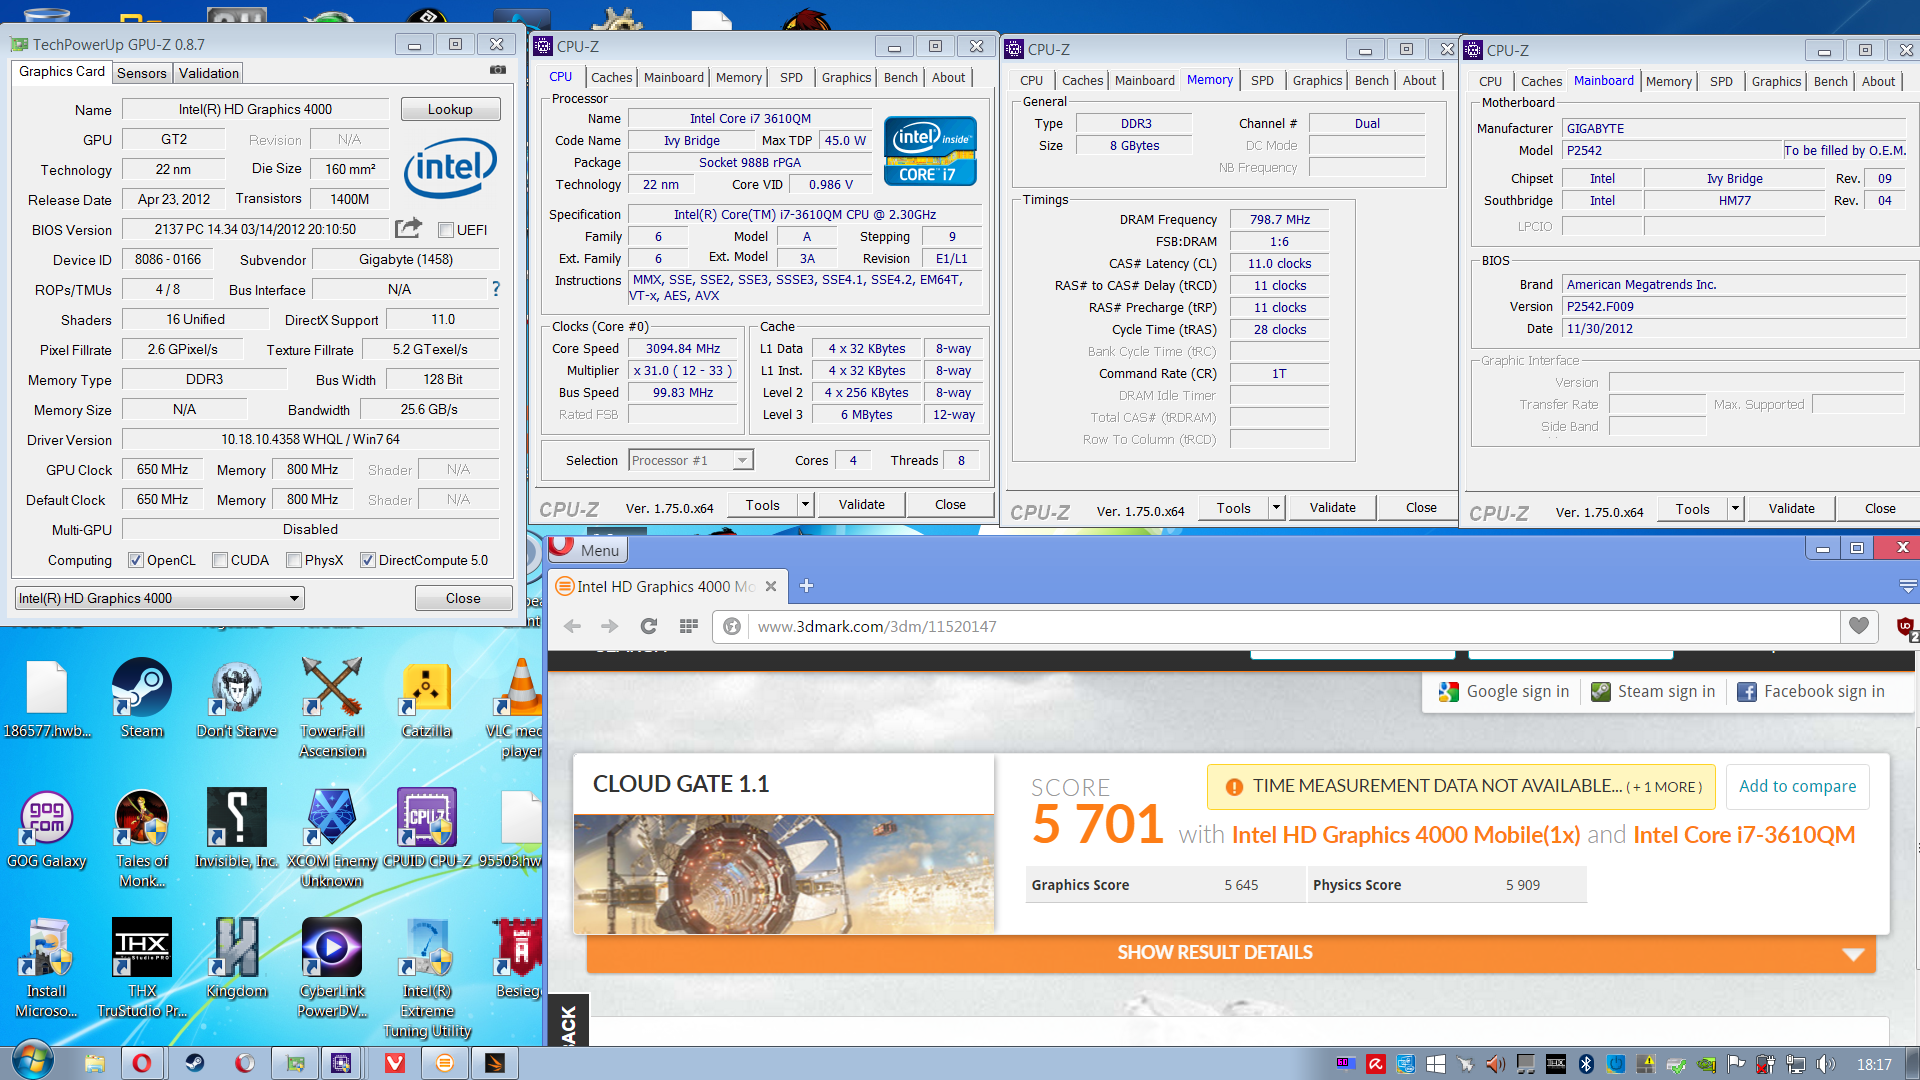Click the Steam icon in the taskbar
The image size is (1920, 1080).
point(194,1063)
